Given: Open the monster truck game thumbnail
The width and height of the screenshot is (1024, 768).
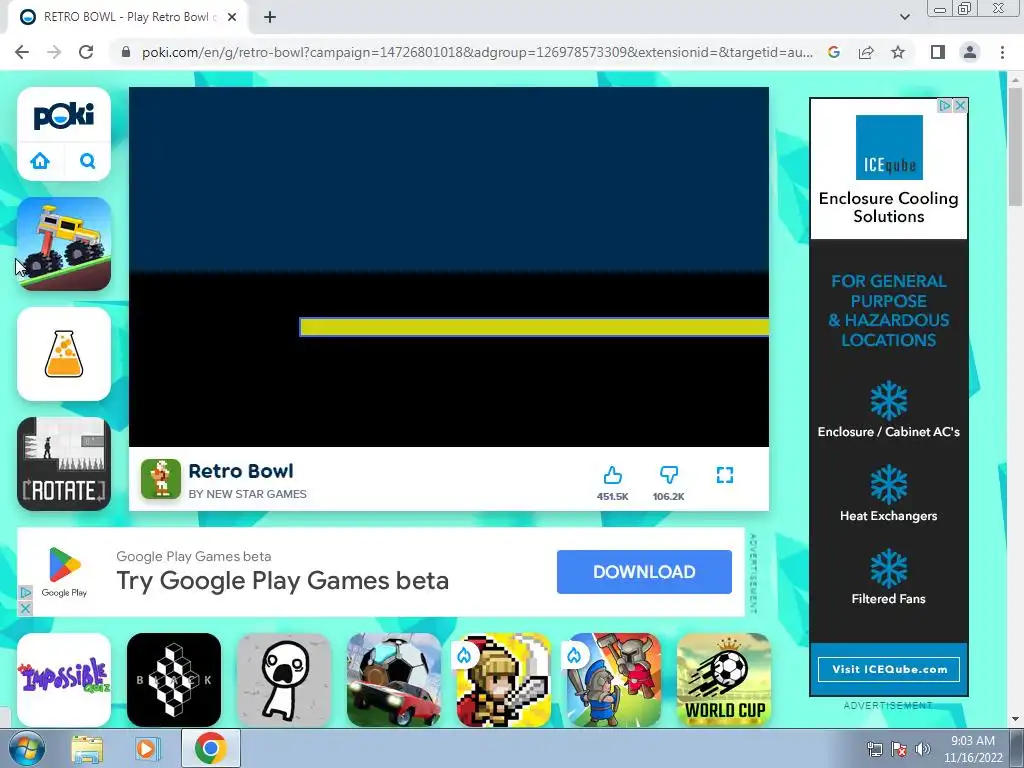Looking at the screenshot, I should click(64, 244).
